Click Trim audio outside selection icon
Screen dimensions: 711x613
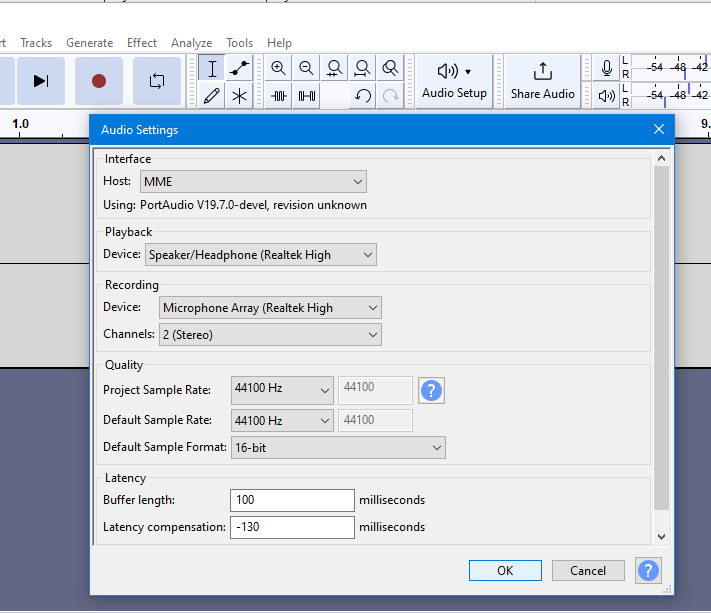(279, 96)
